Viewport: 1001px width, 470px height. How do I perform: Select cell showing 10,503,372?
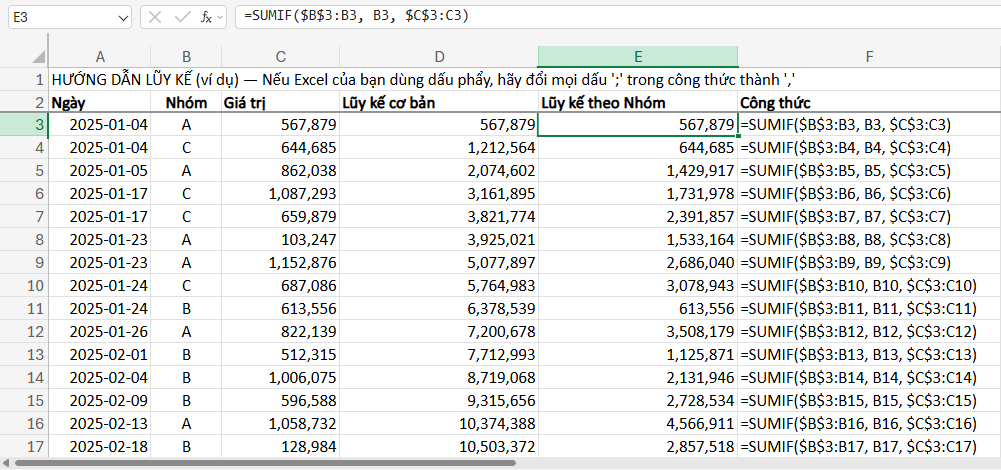[x=438, y=446]
